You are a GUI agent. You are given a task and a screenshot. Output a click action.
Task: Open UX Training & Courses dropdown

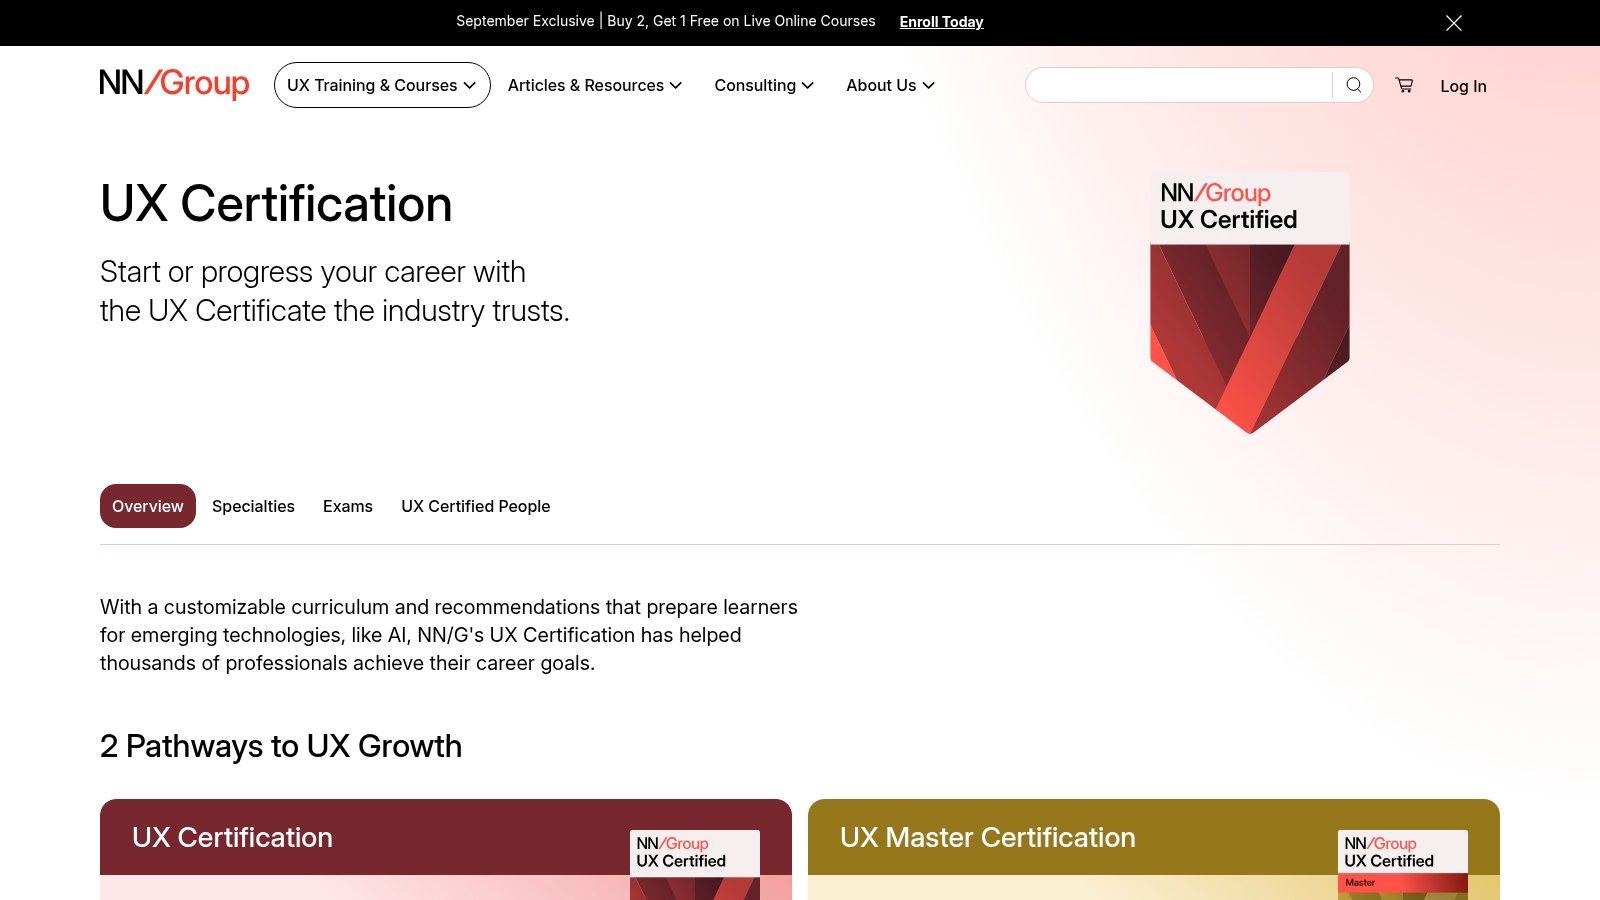tap(382, 85)
